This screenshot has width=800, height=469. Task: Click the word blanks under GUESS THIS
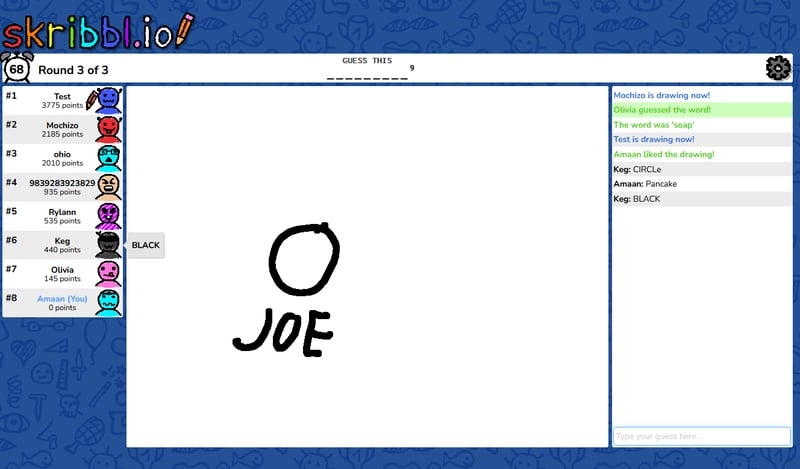click(x=367, y=79)
